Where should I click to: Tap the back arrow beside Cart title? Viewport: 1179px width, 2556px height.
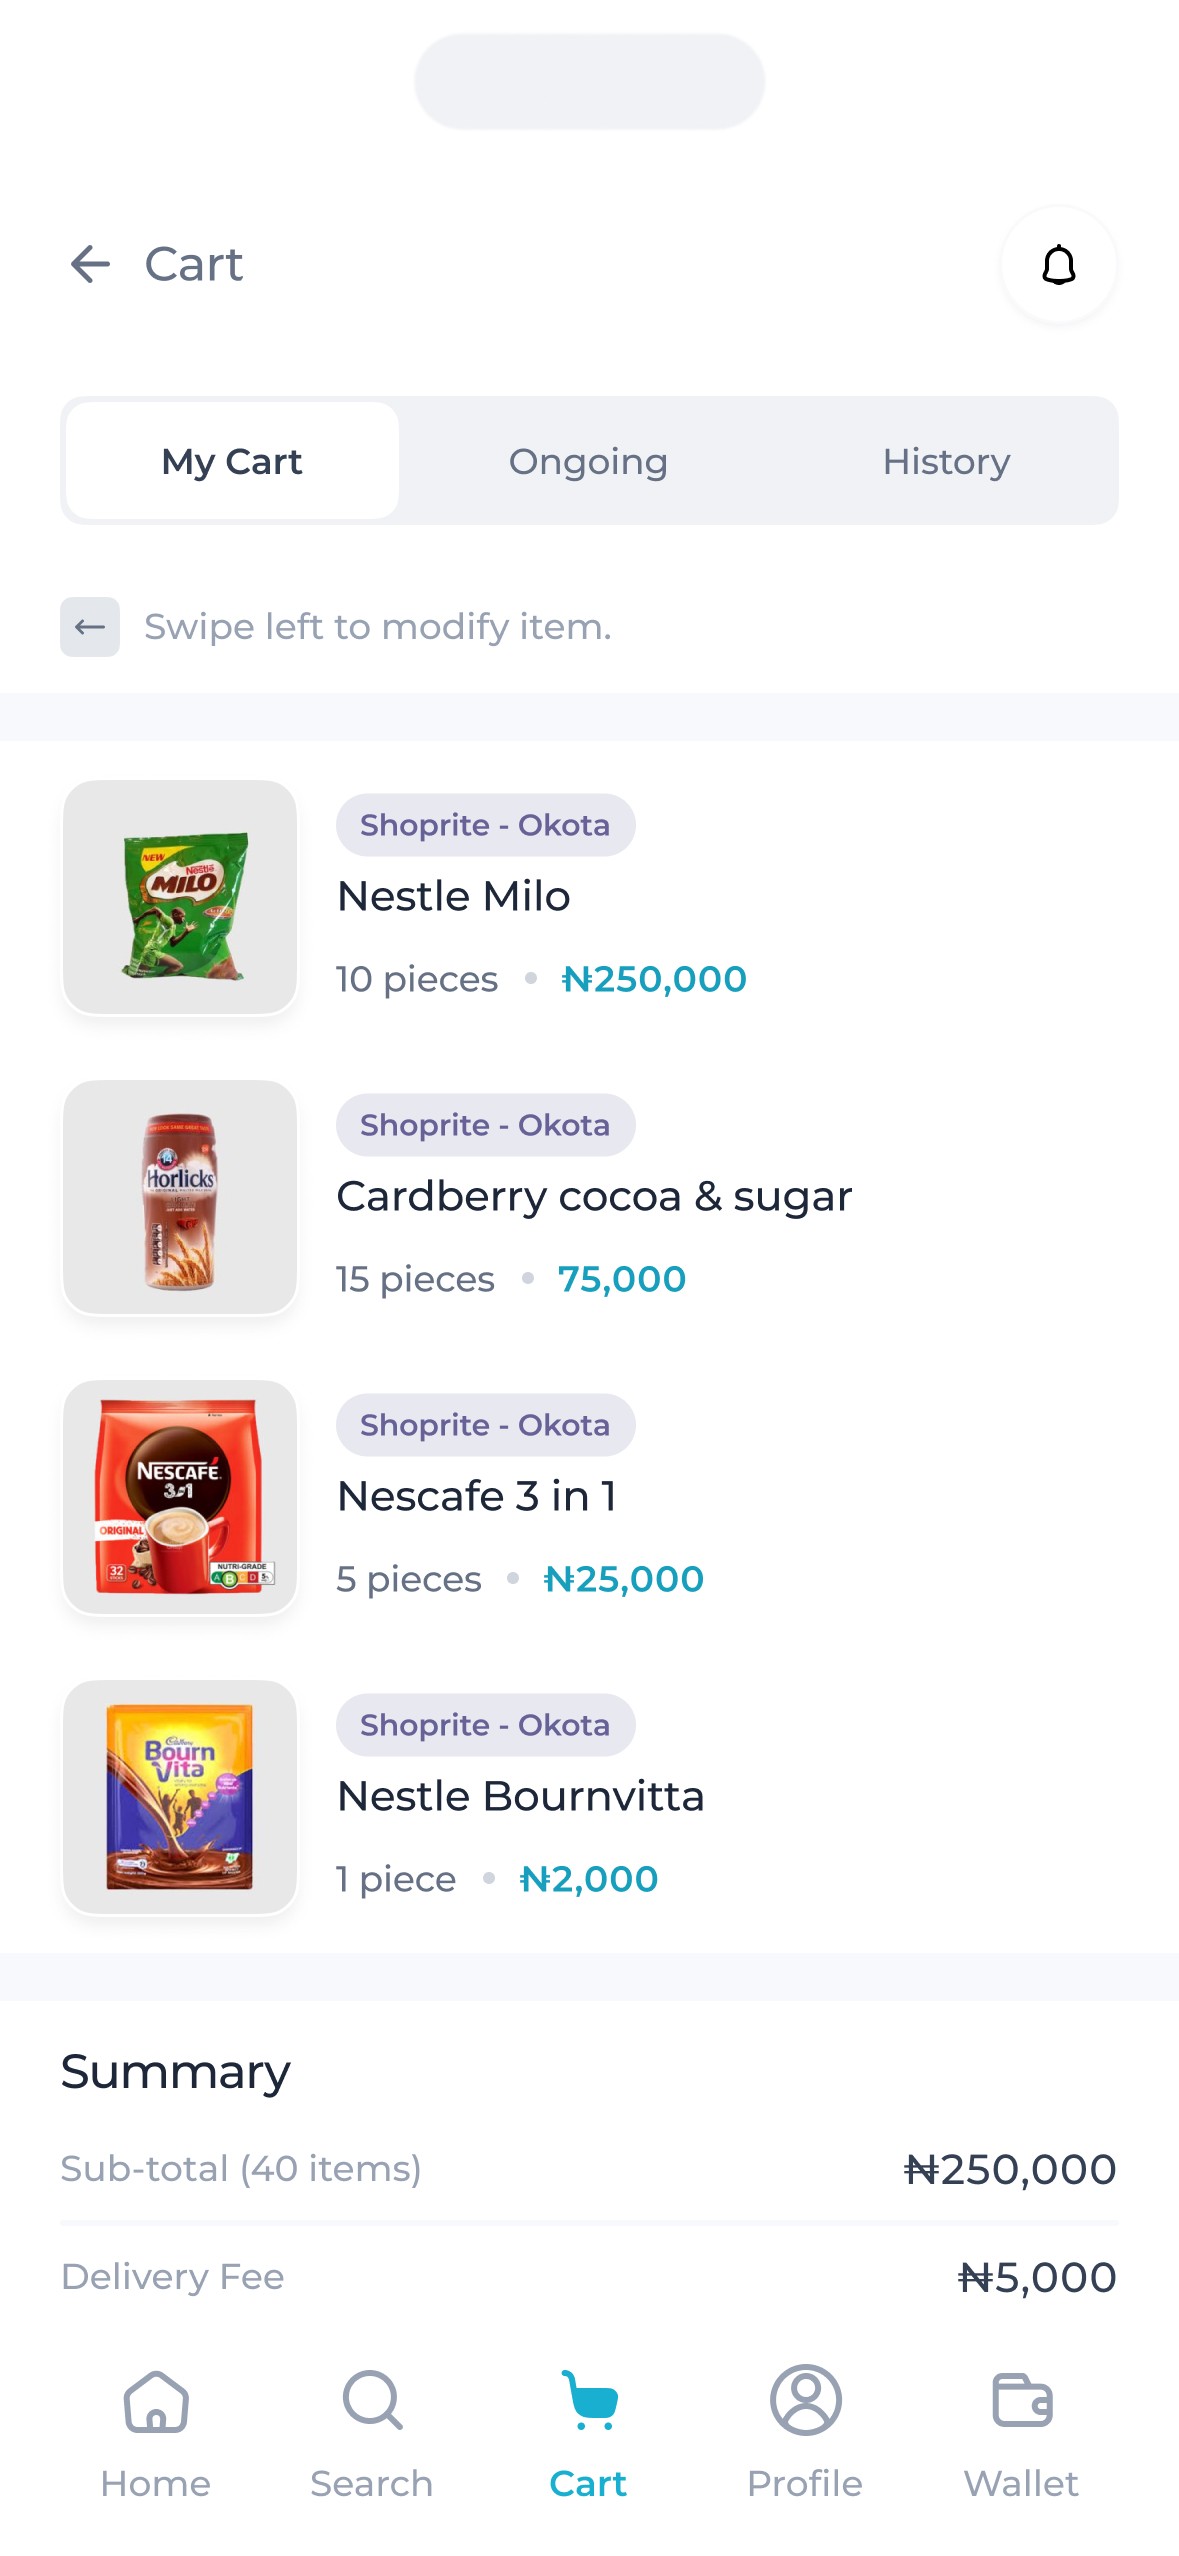(90, 264)
